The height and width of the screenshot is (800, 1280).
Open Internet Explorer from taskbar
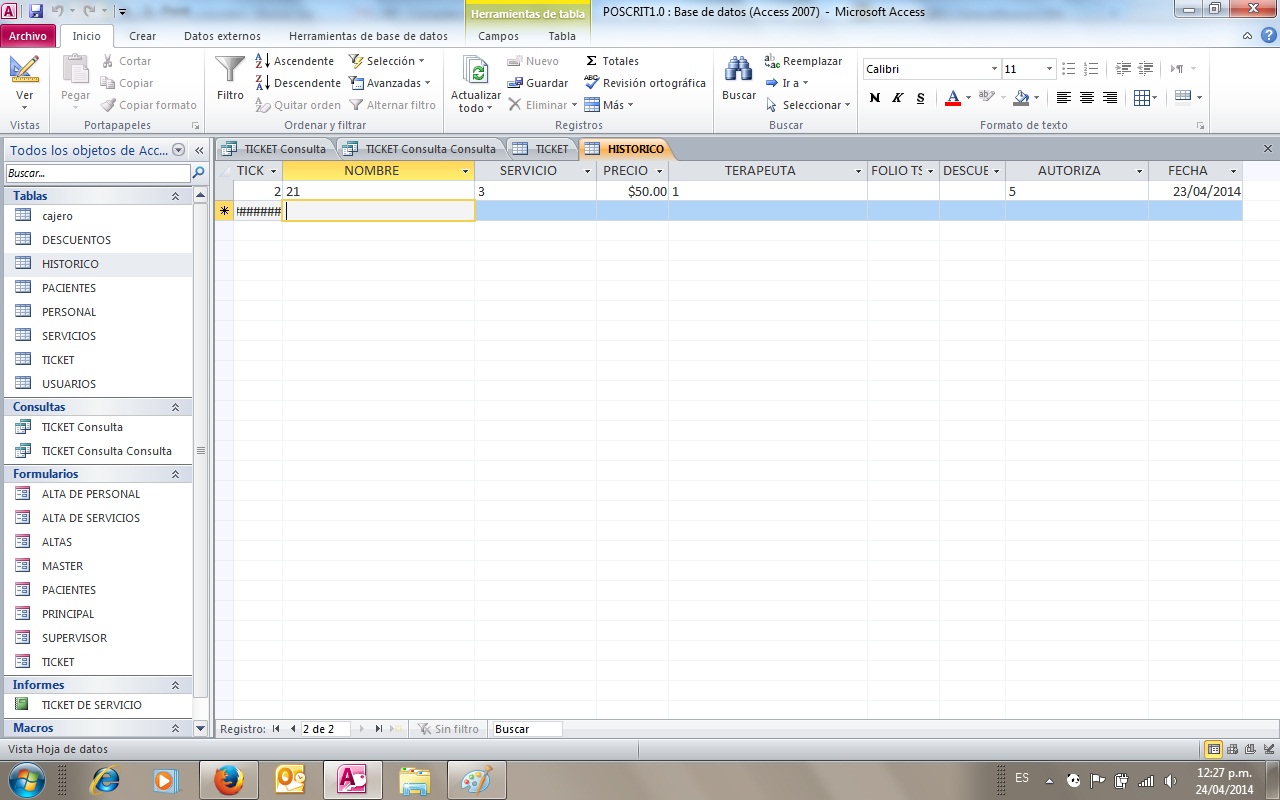[105, 780]
